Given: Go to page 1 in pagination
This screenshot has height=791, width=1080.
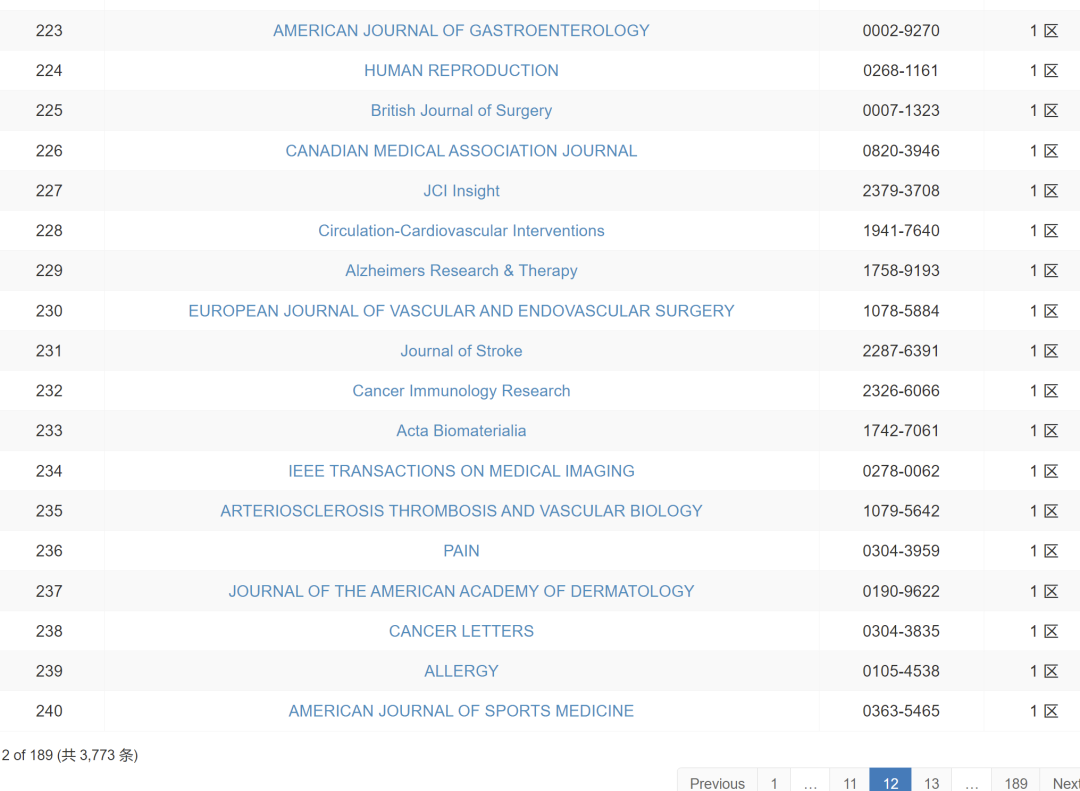Looking at the screenshot, I should (774, 781).
